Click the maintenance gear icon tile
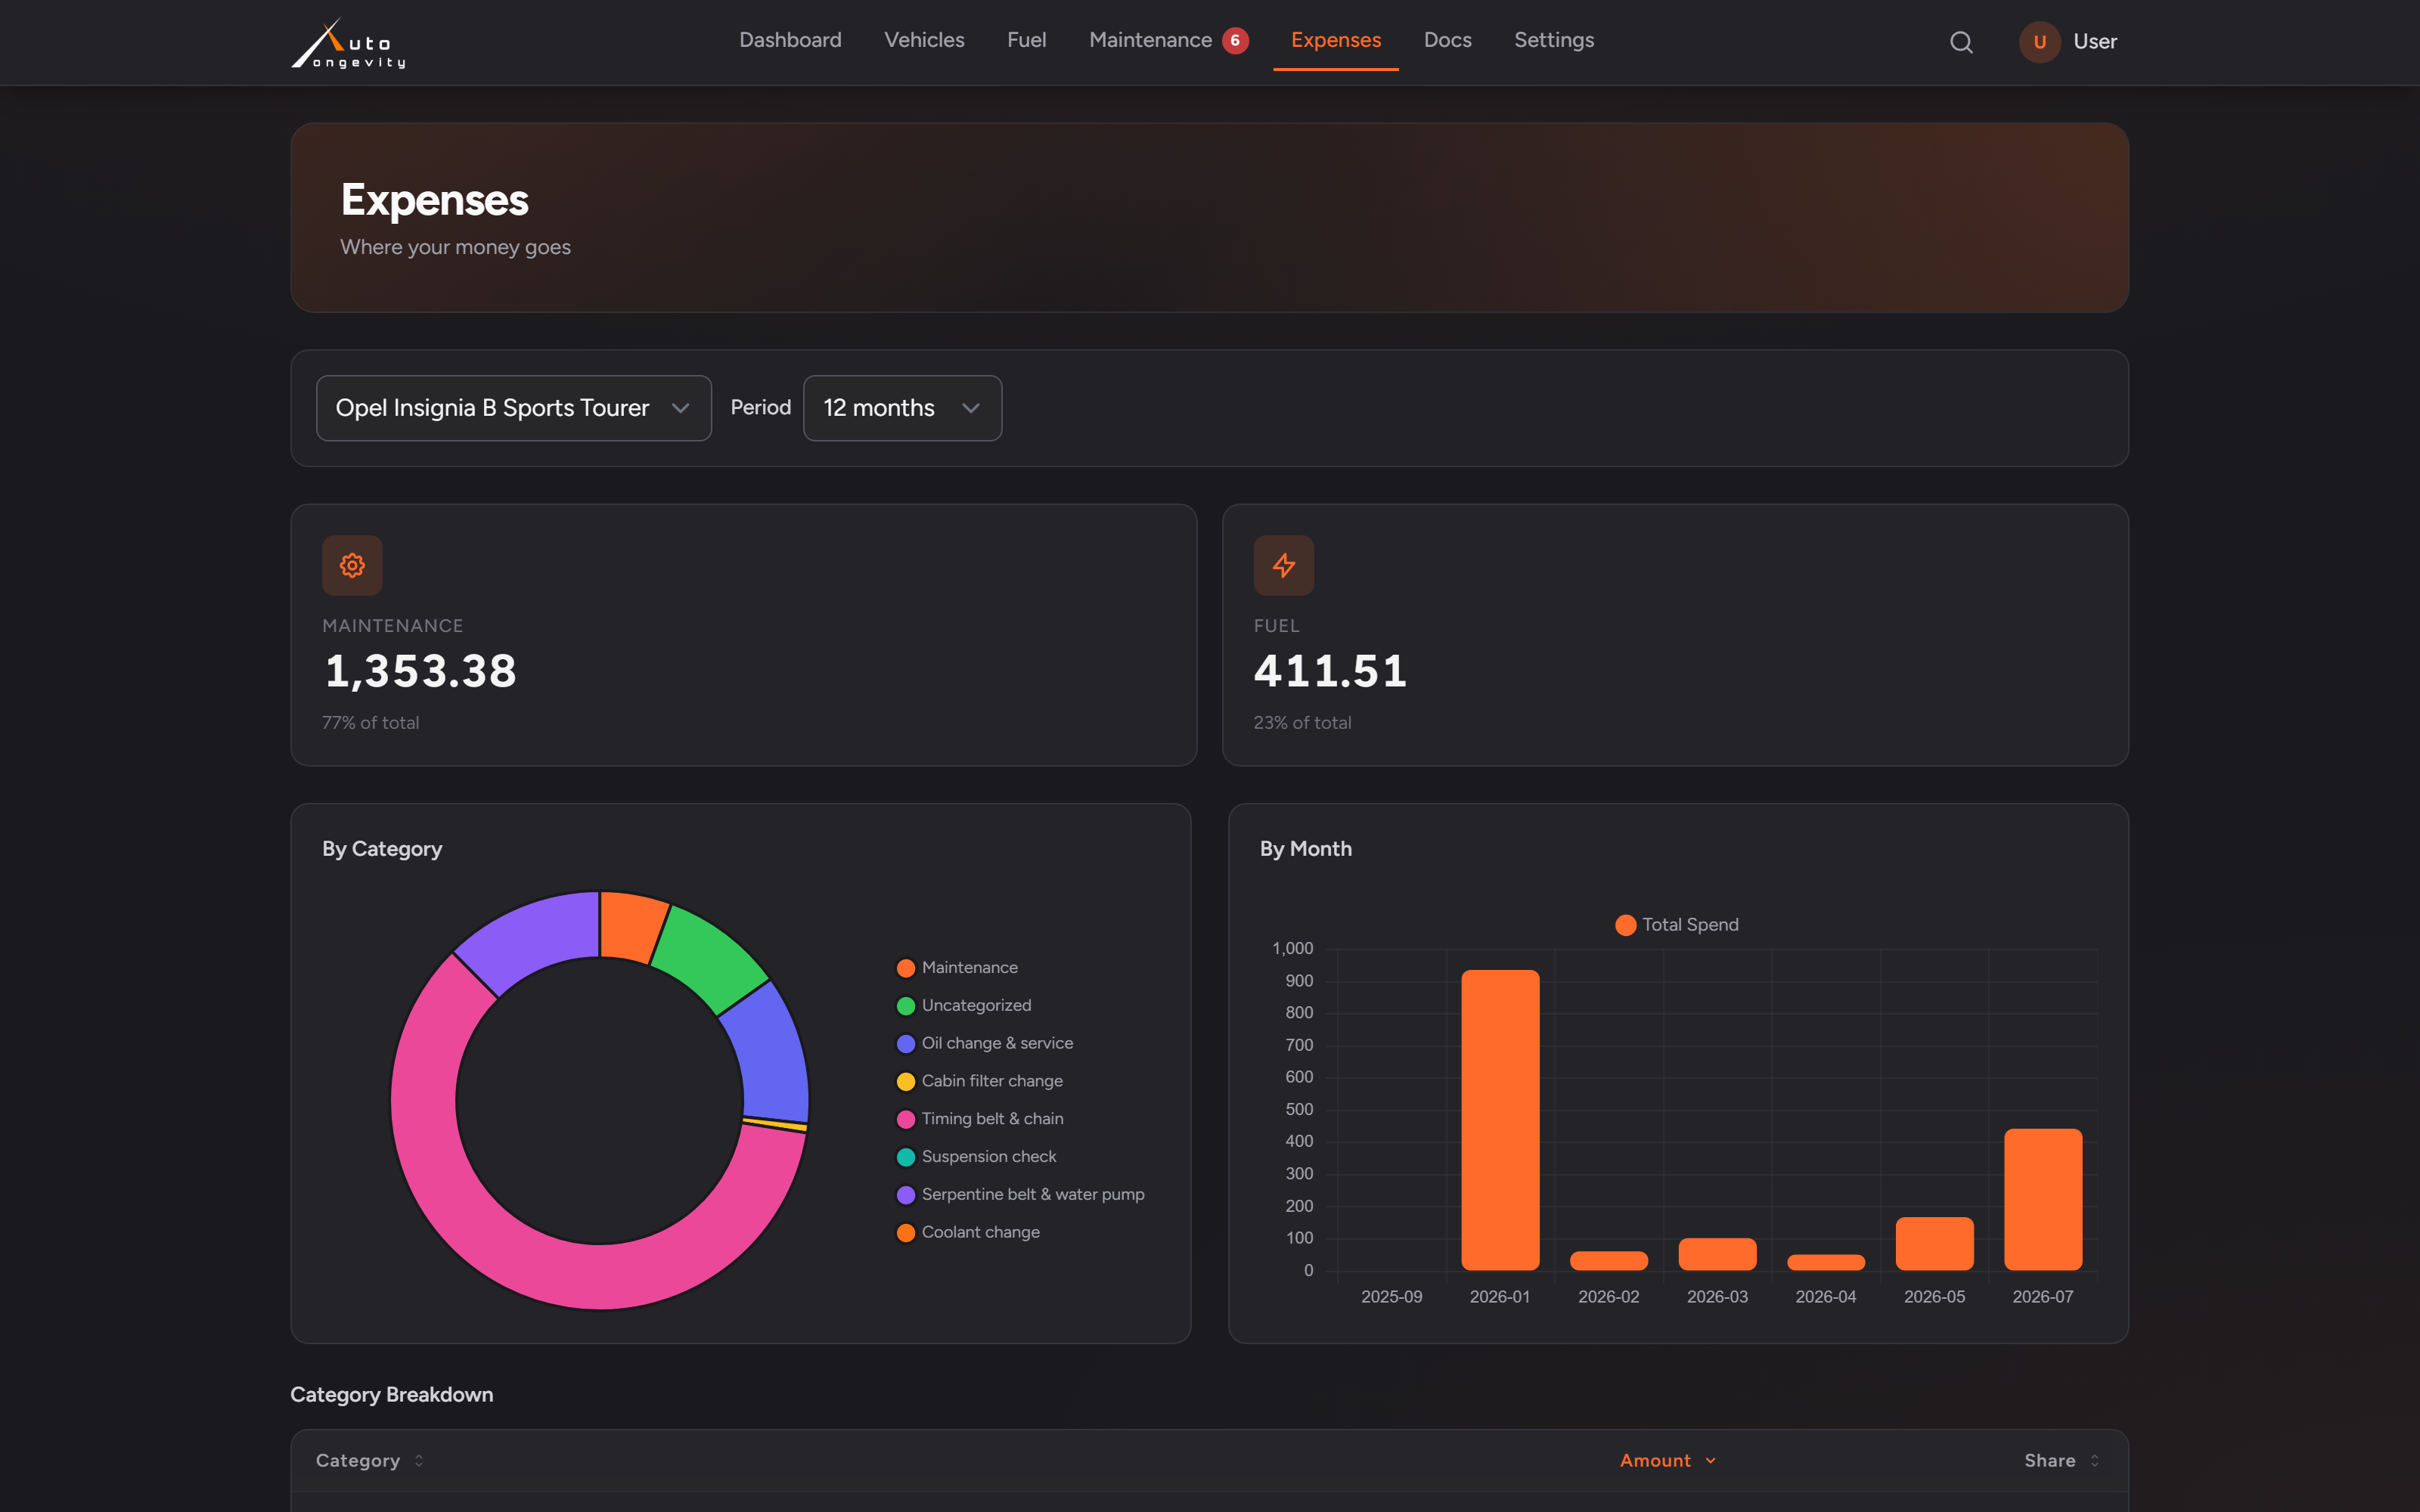This screenshot has height=1512, width=2420. [x=352, y=565]
